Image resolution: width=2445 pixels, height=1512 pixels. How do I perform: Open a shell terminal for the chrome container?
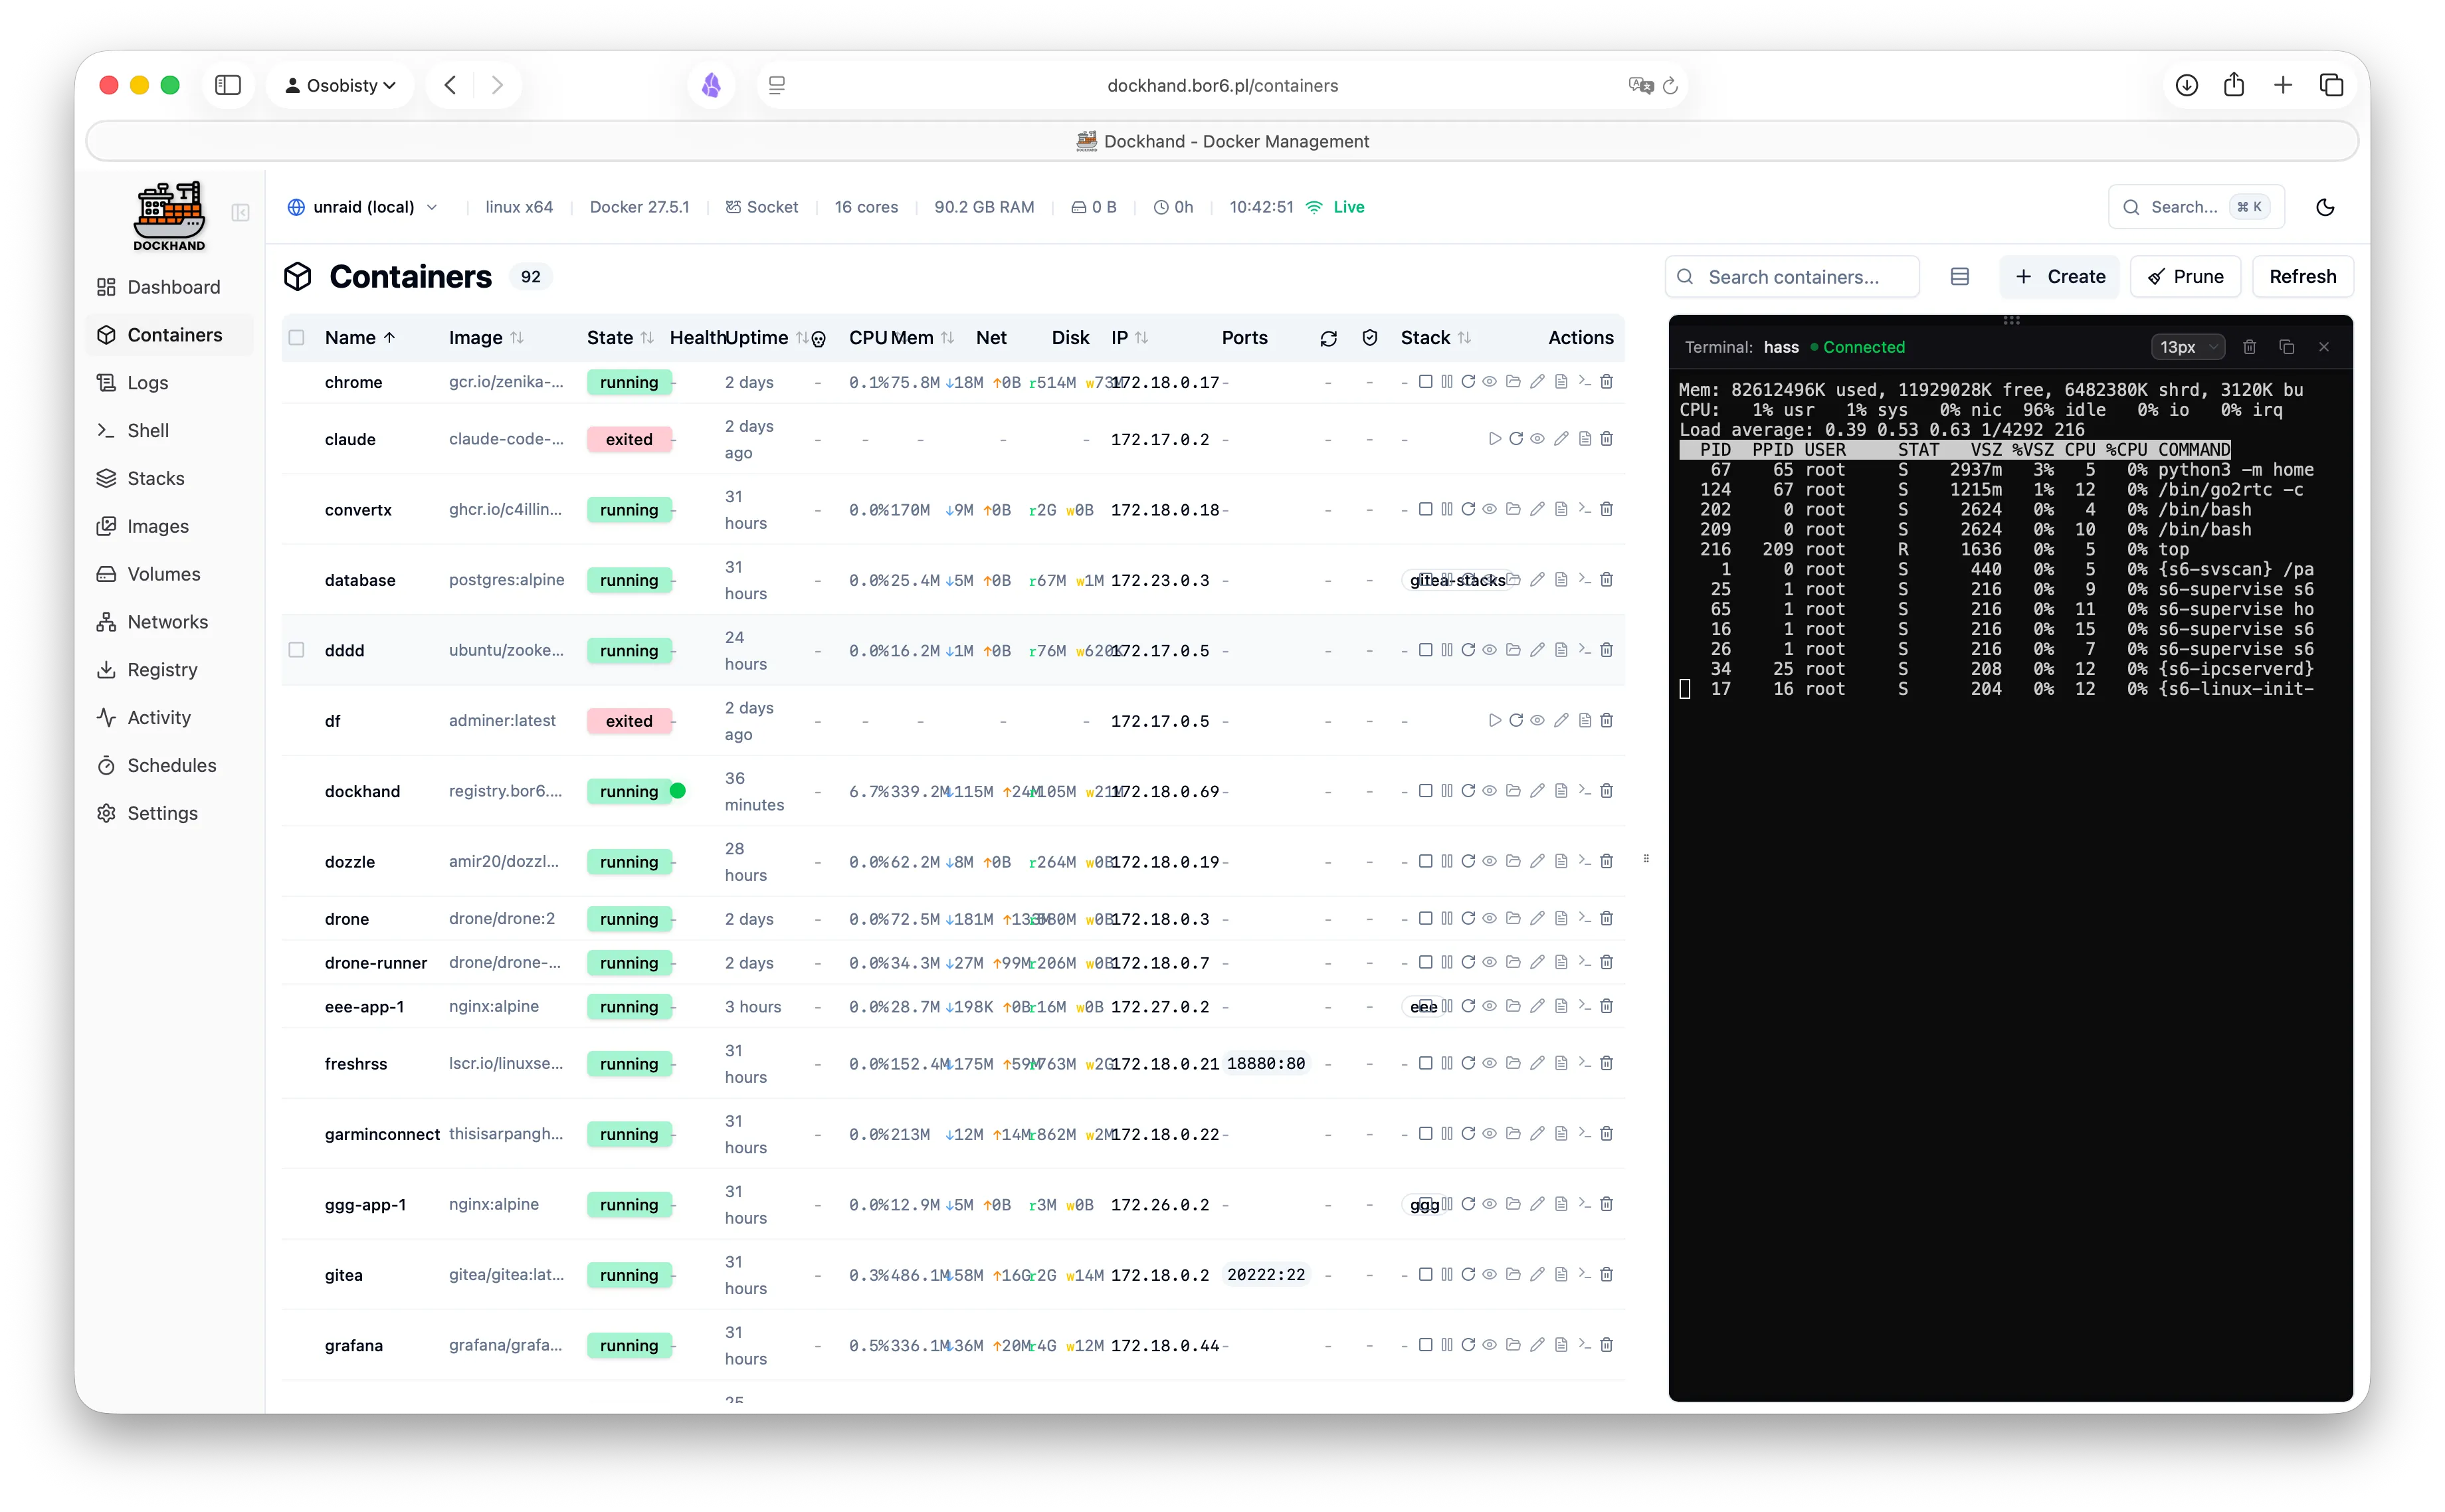[1584, 382]
